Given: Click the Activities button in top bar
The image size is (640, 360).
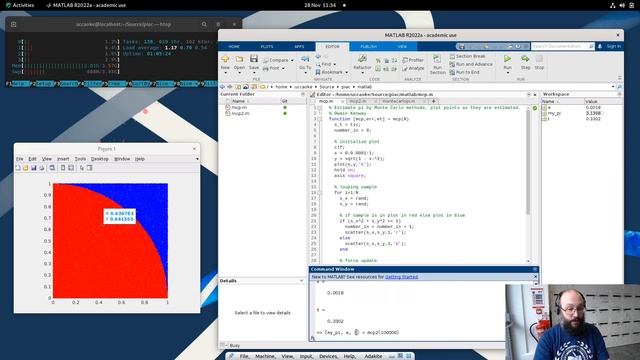Looking at the screenshot, I should [20, 5].
